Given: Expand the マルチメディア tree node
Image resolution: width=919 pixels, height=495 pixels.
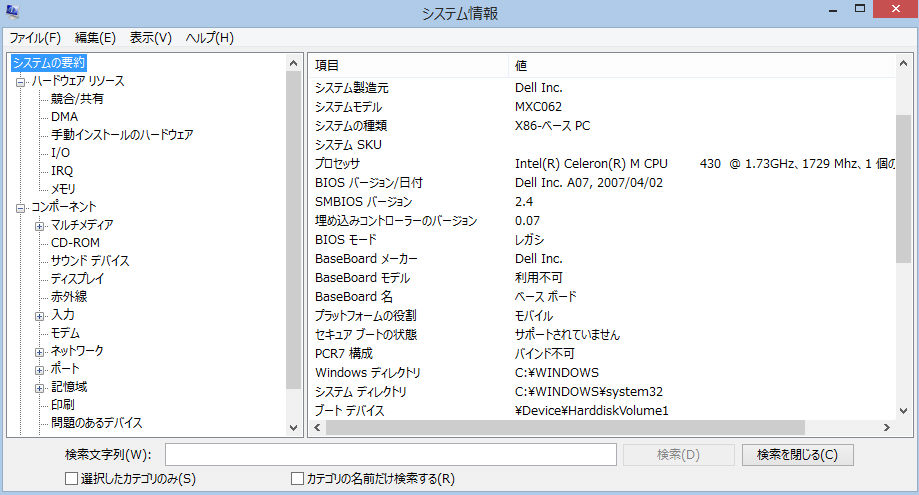Looking at the screenshot, I should coord(40,225).
